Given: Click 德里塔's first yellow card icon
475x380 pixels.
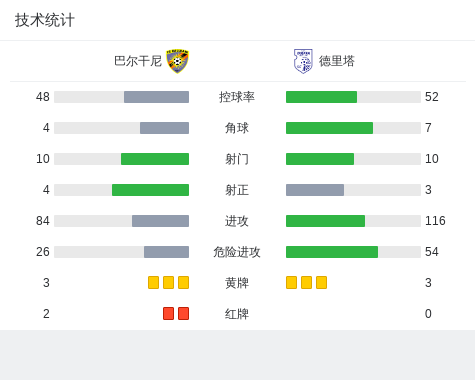Looking at the screenshot, I should pos(291,282).
